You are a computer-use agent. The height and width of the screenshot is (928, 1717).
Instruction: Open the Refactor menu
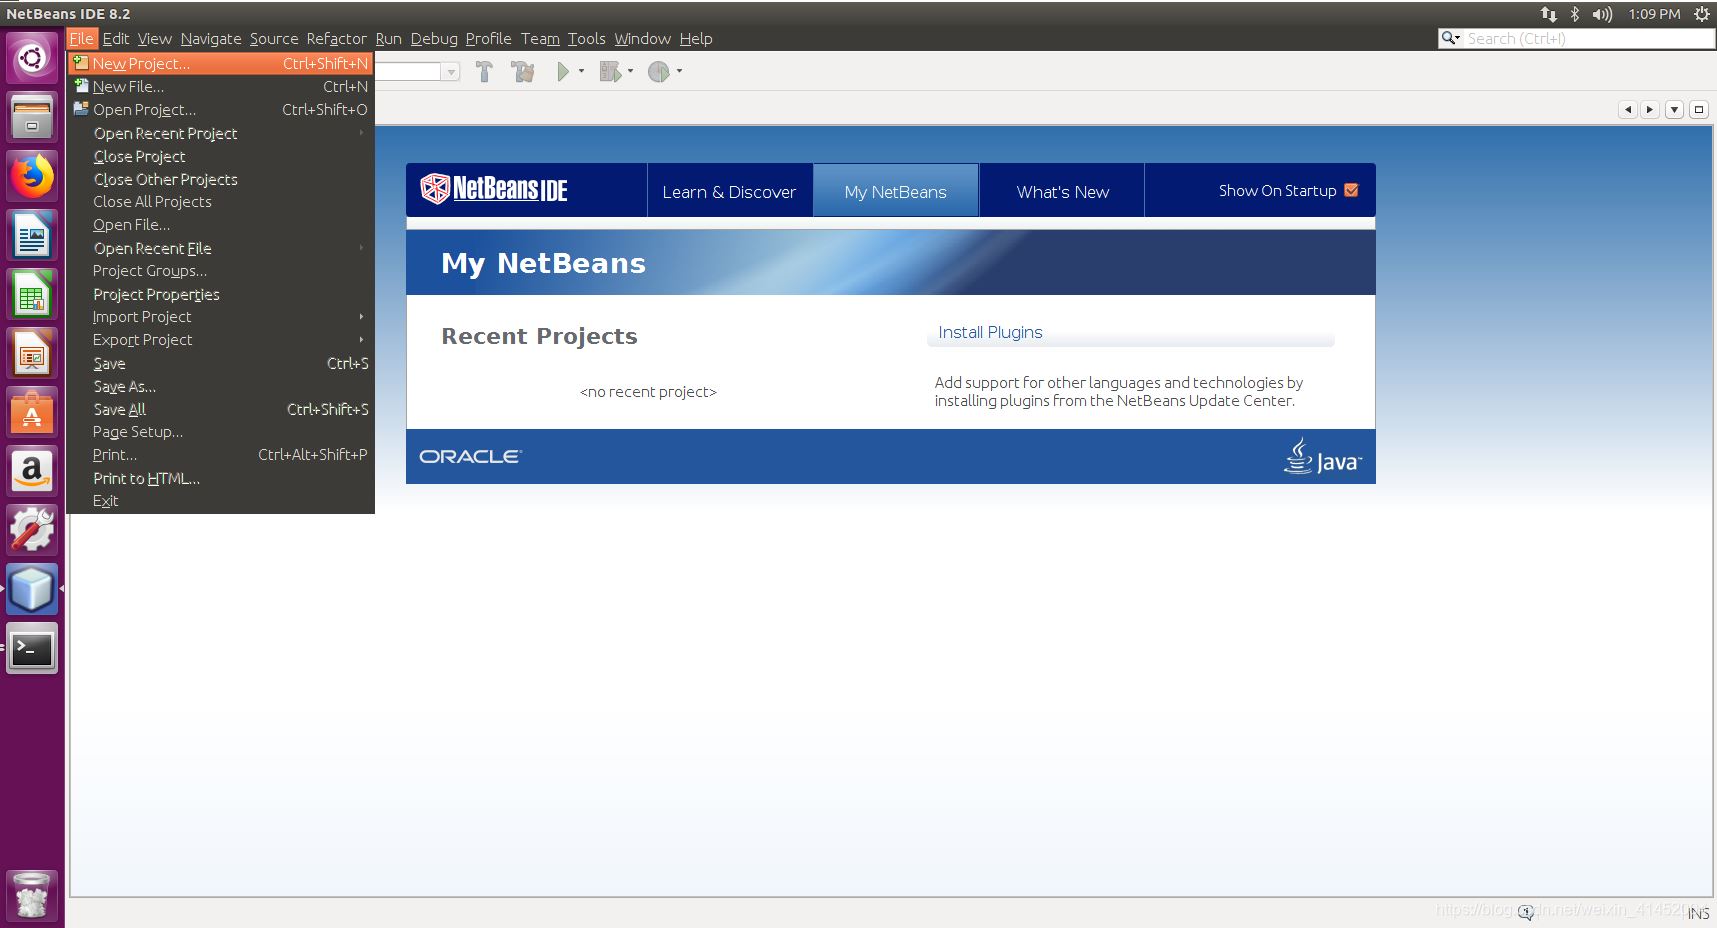pos(337,39)
